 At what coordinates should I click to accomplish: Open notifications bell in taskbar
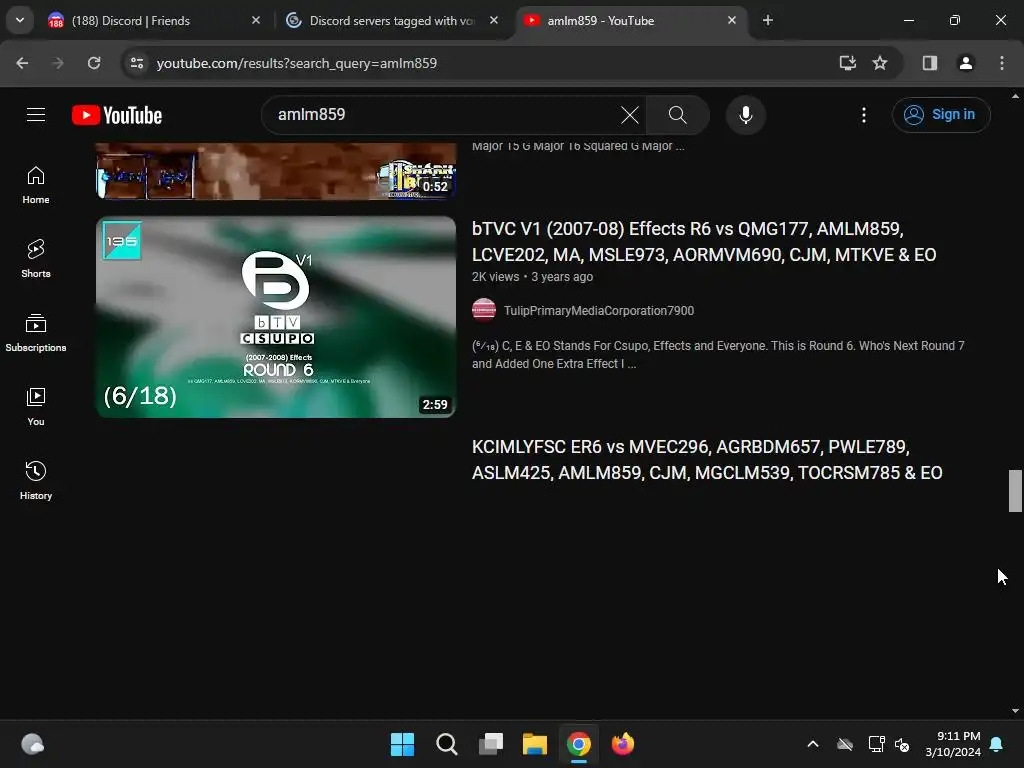coord(997,744)
